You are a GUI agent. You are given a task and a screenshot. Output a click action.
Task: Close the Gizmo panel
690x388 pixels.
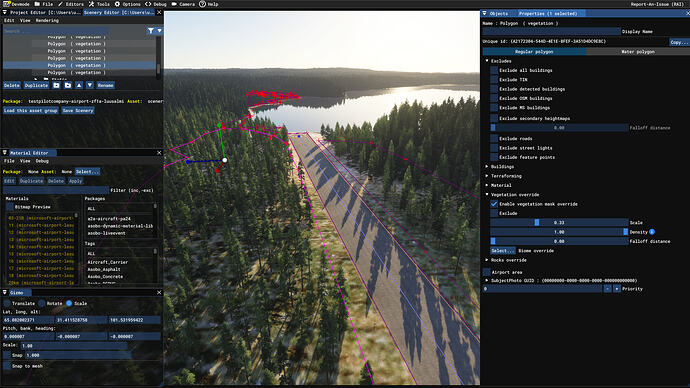(x=159, y=293)
